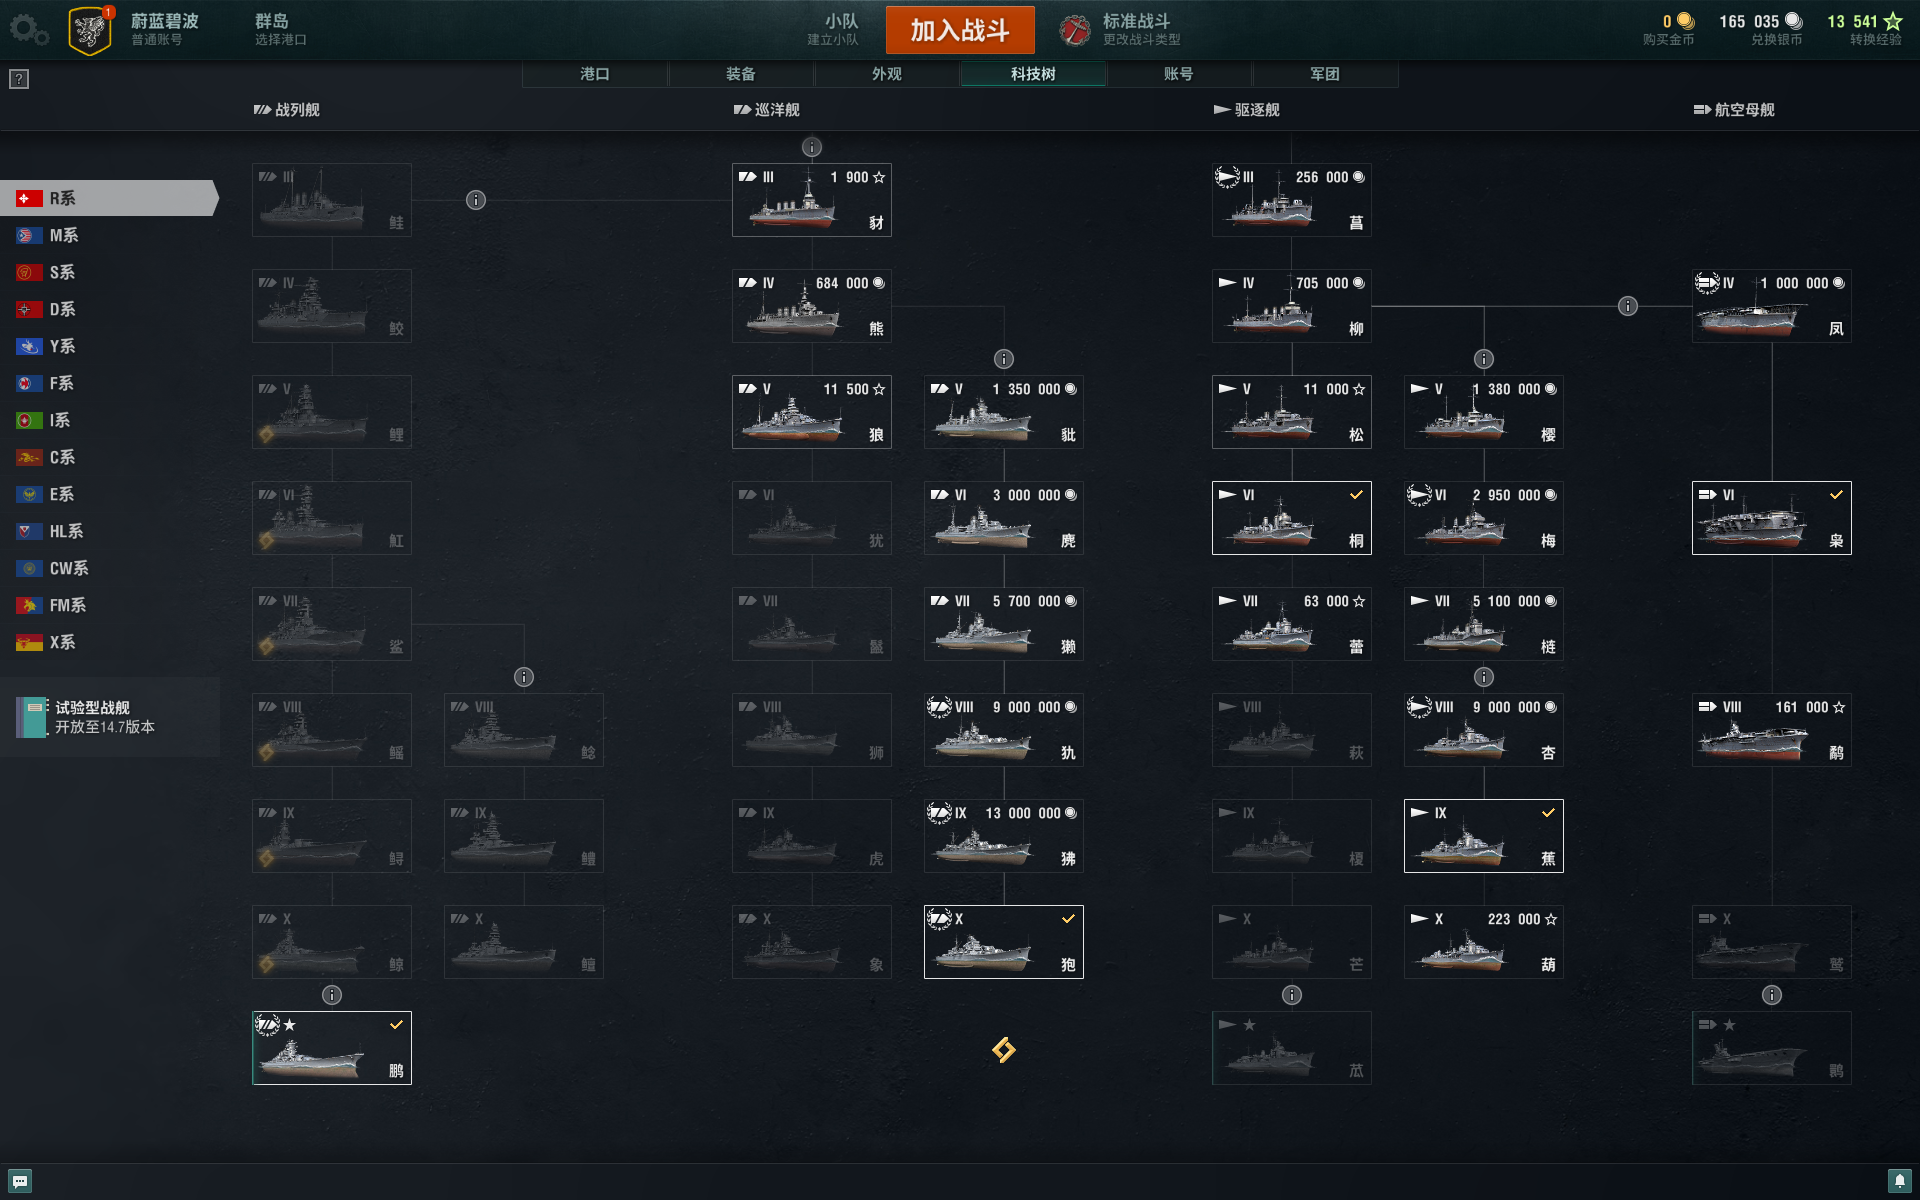Screen dimensions: 1920x1200
Task: Open 小队 create division option
Action: tap(833, 29)
